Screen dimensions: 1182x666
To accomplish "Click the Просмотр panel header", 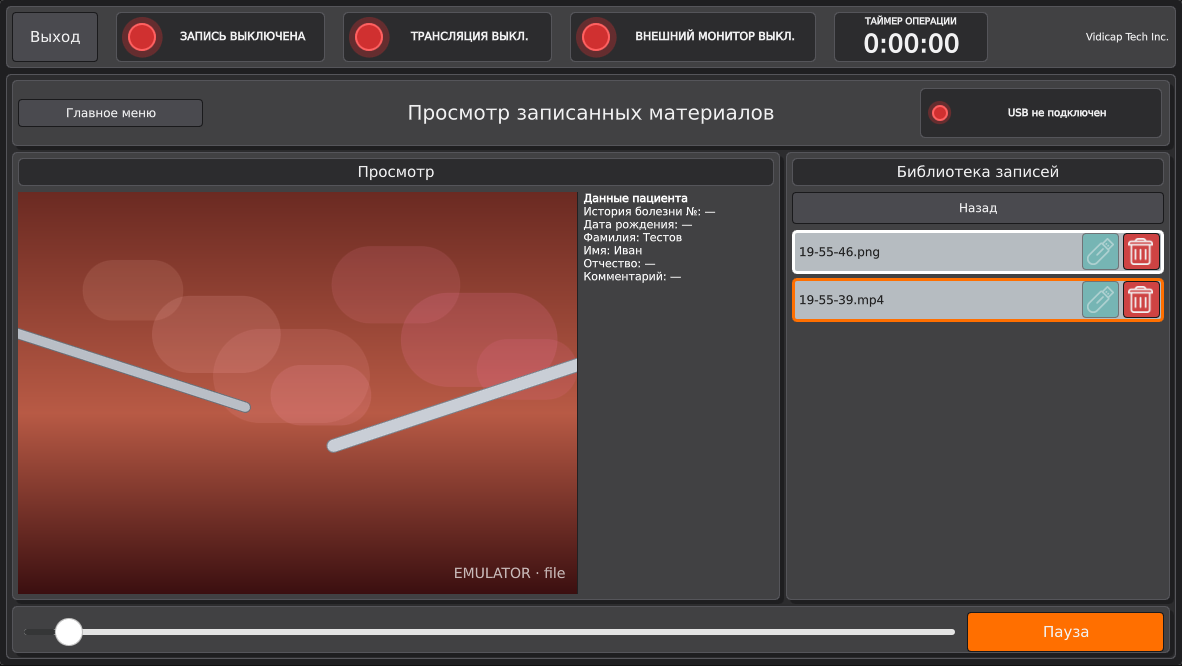I will tap(396, 172).
